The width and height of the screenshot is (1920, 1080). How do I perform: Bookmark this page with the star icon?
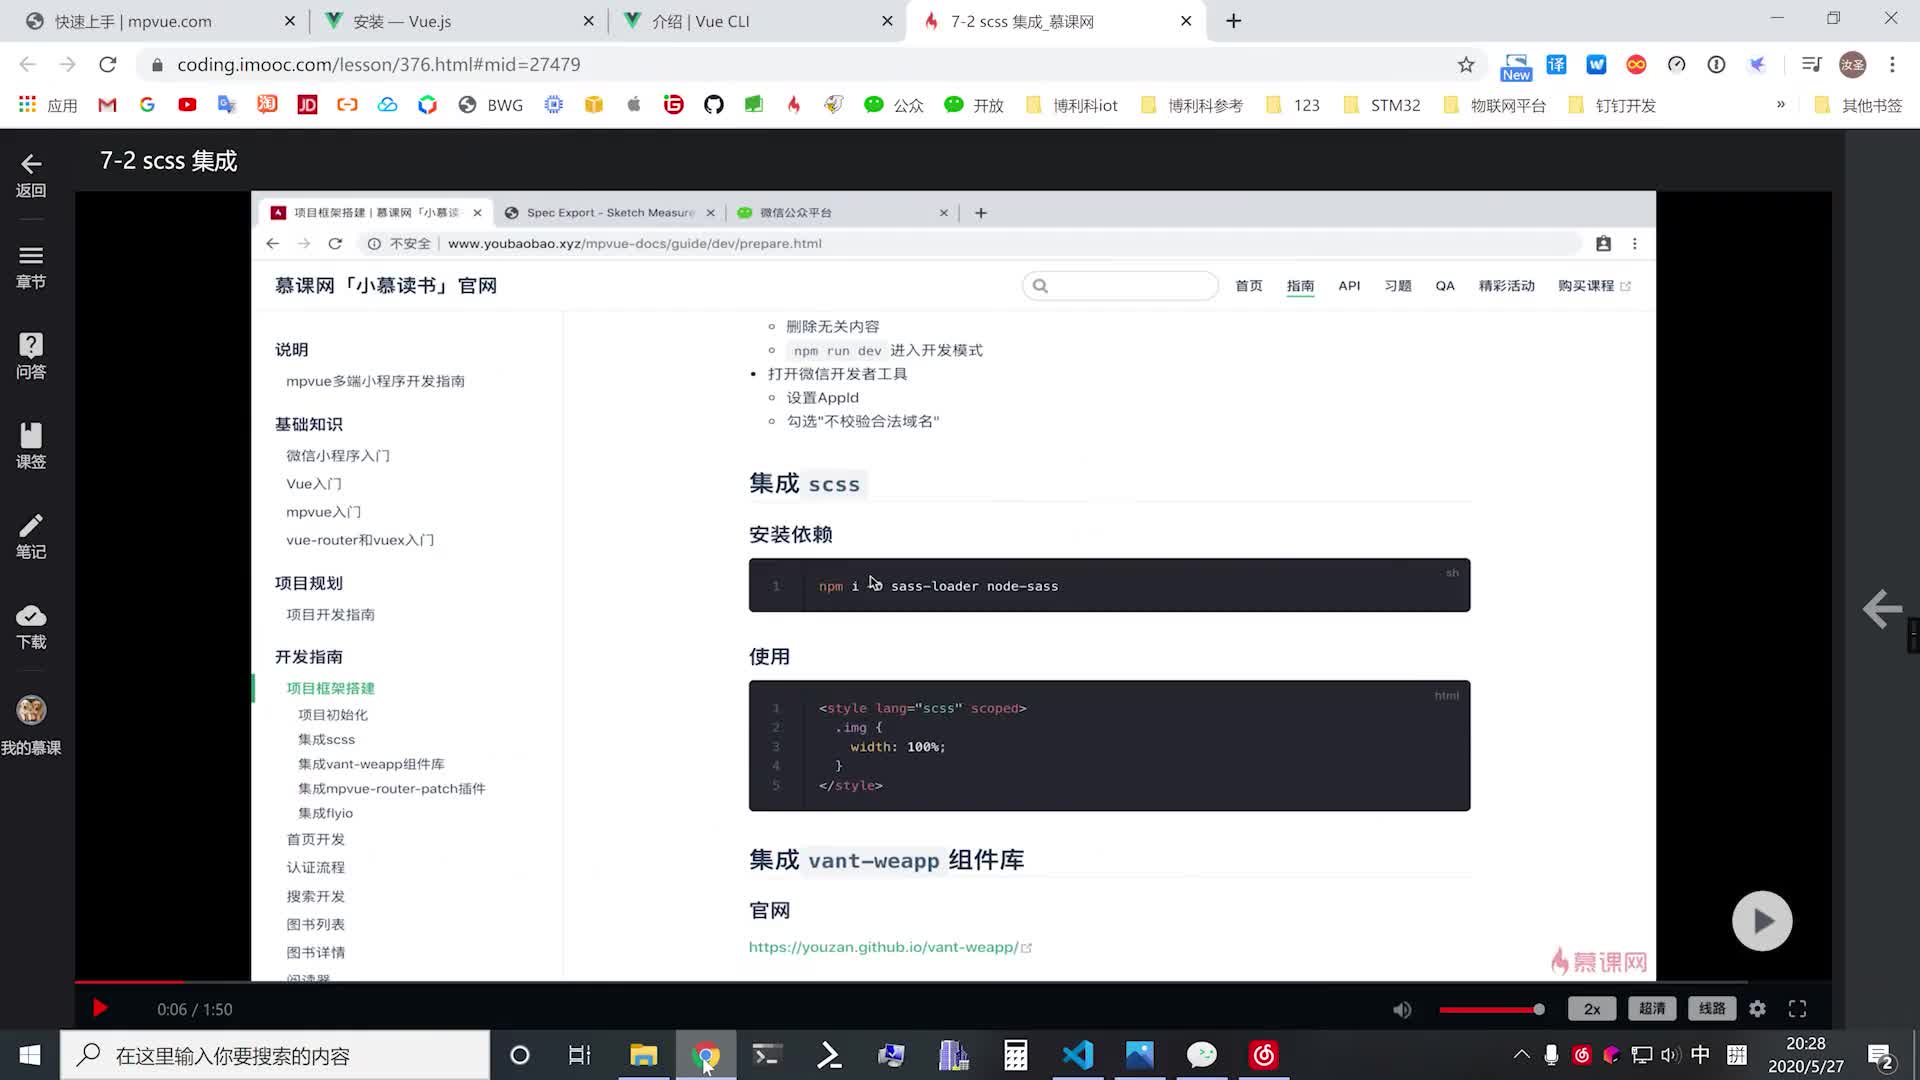[1466, 64]
